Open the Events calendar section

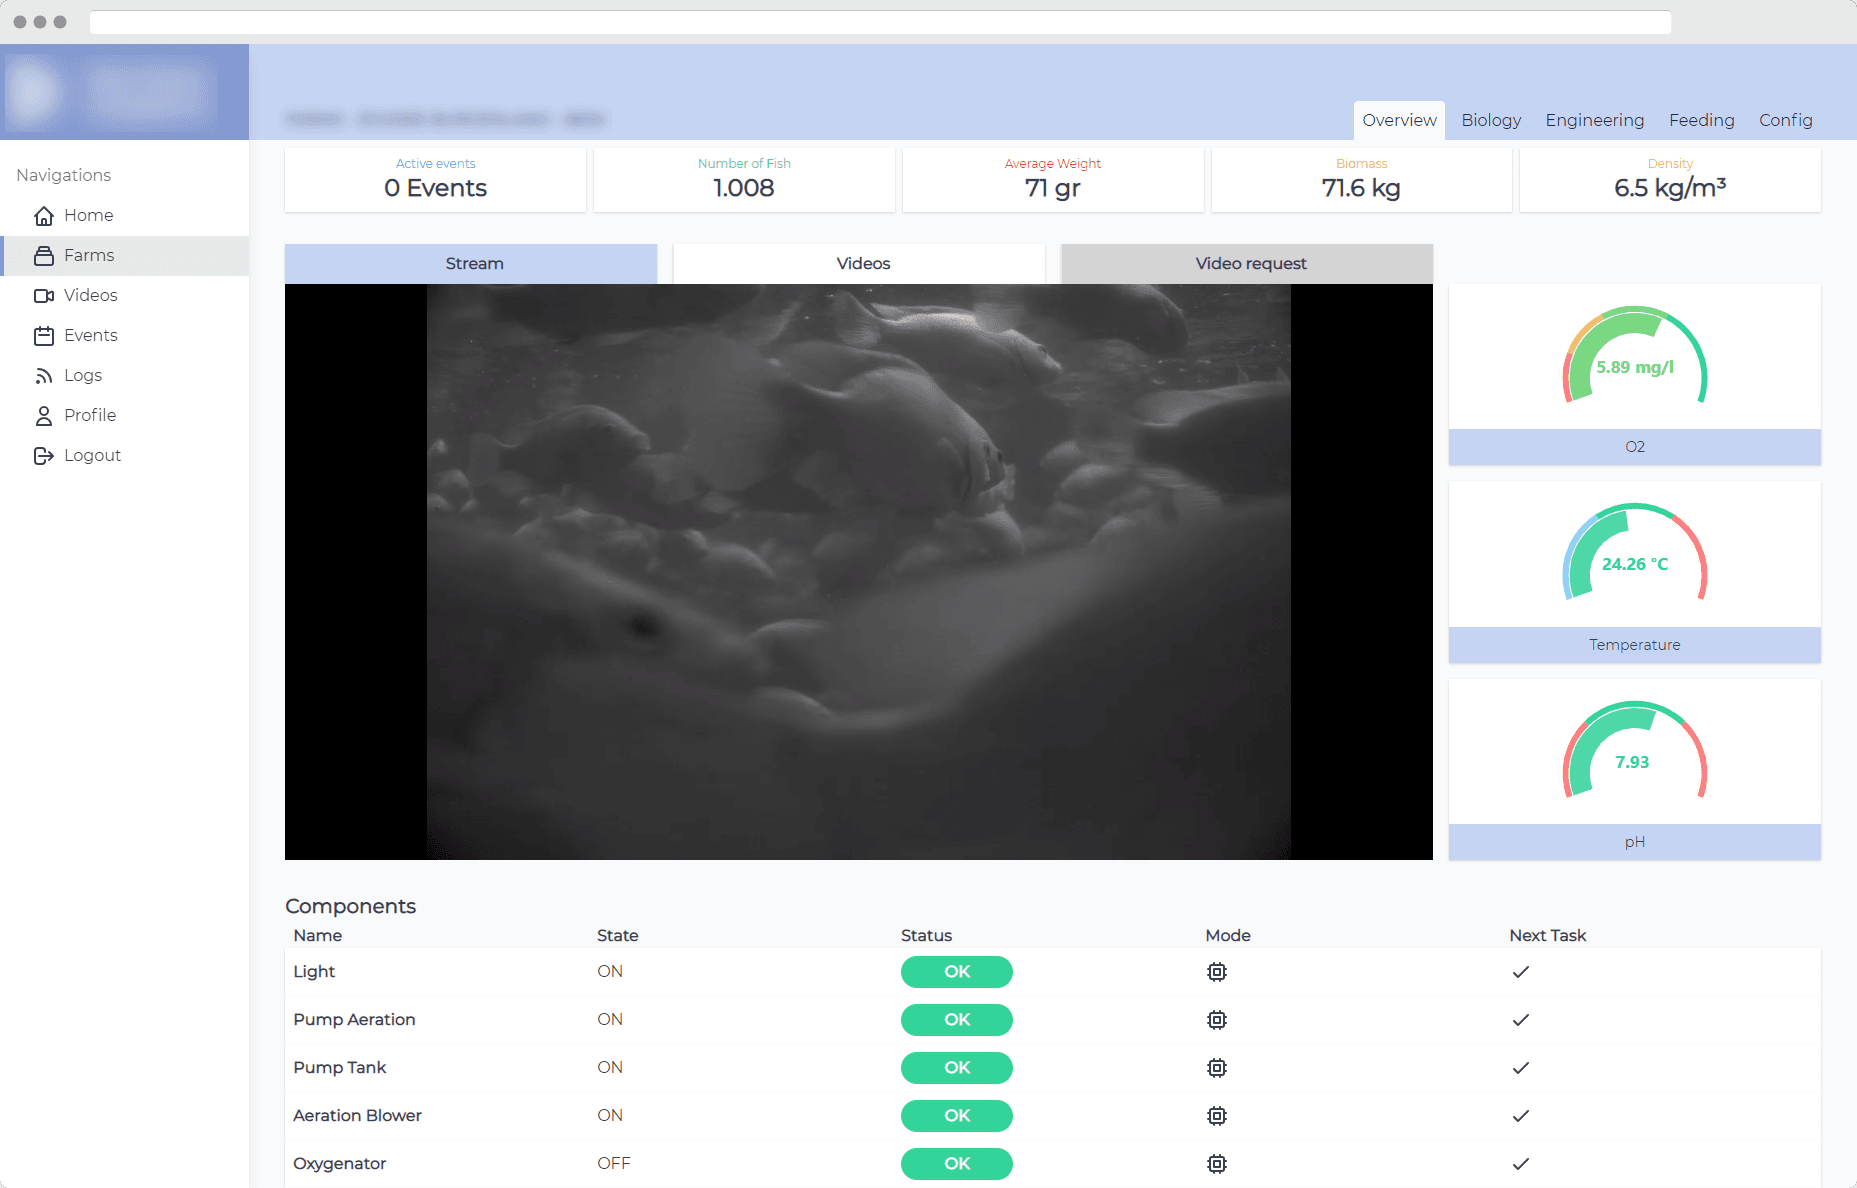91,335
